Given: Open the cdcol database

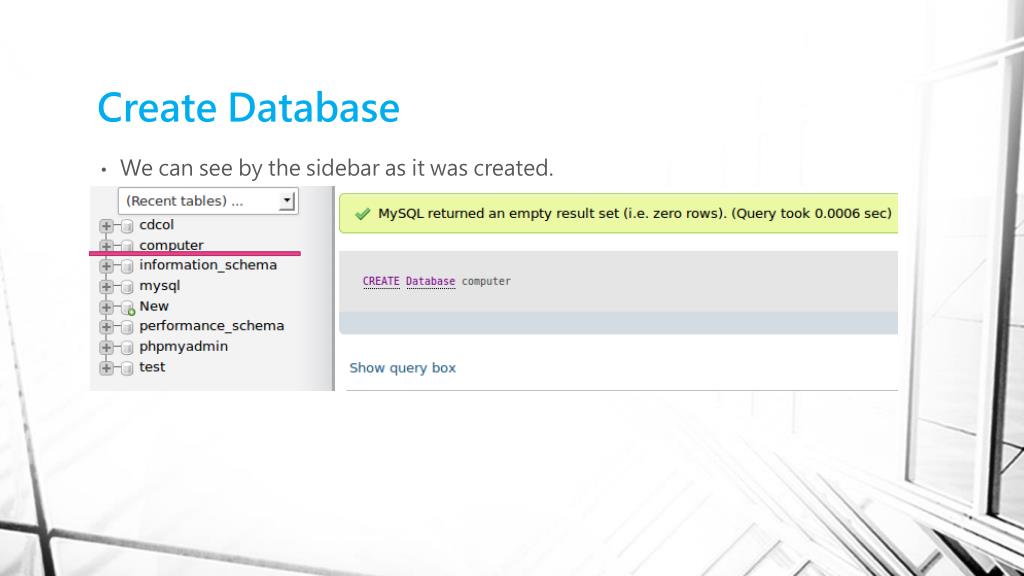Looking at the screenshot, I should pos(156,225).
